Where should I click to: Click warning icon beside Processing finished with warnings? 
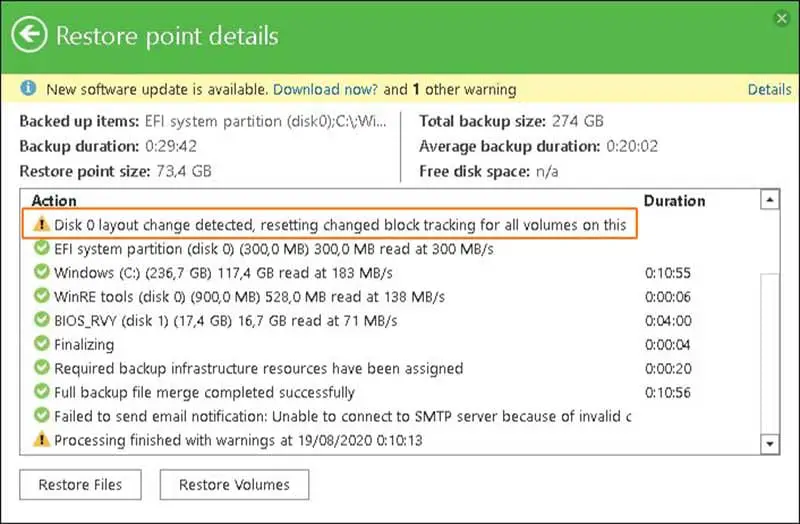coord(41,439)
